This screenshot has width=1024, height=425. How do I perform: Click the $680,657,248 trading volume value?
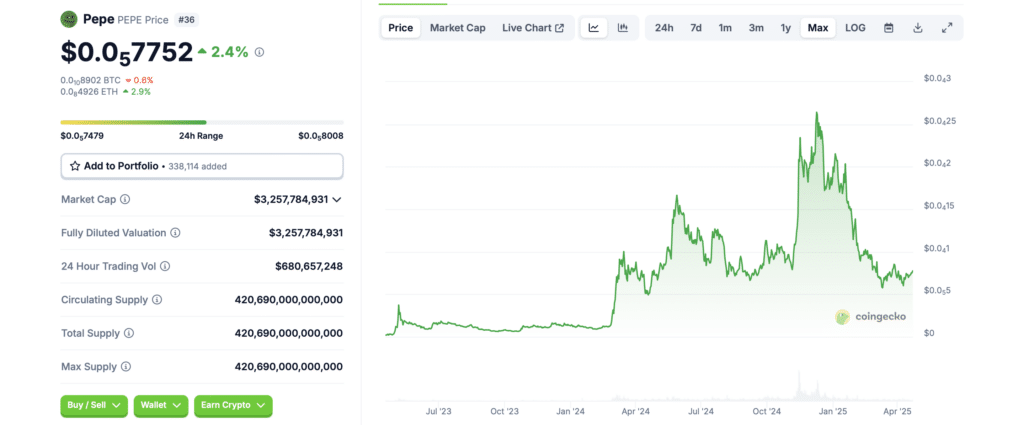[x=309, y=266]
